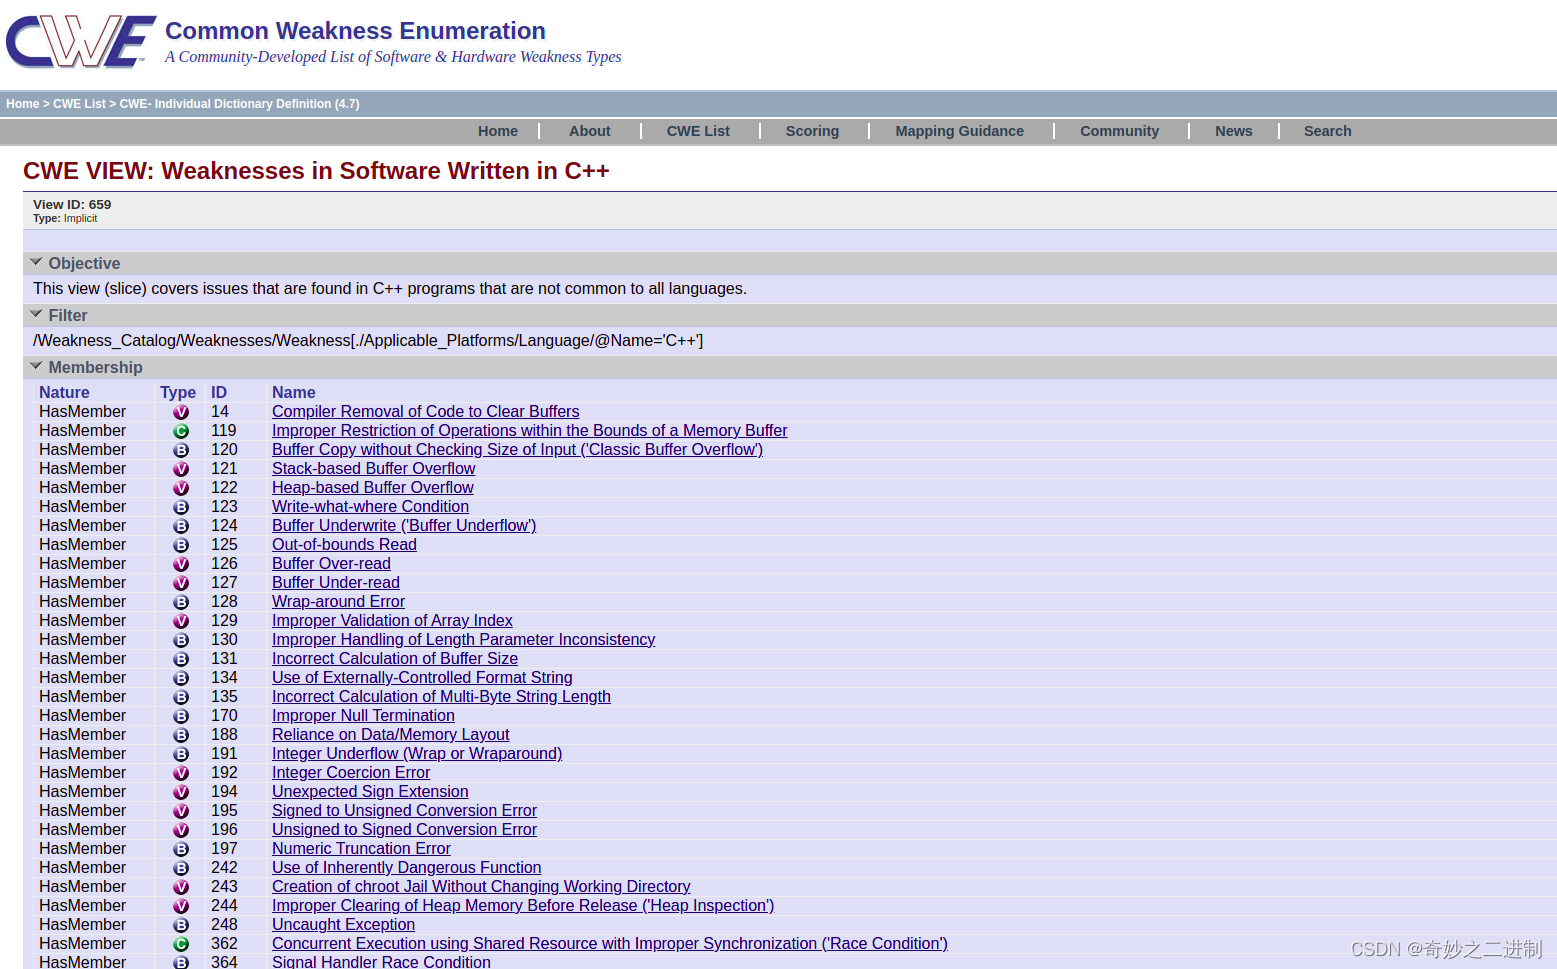Collapse the Objective section
The width and height of the screenshot is (1557, 969).
pos(37,263)
